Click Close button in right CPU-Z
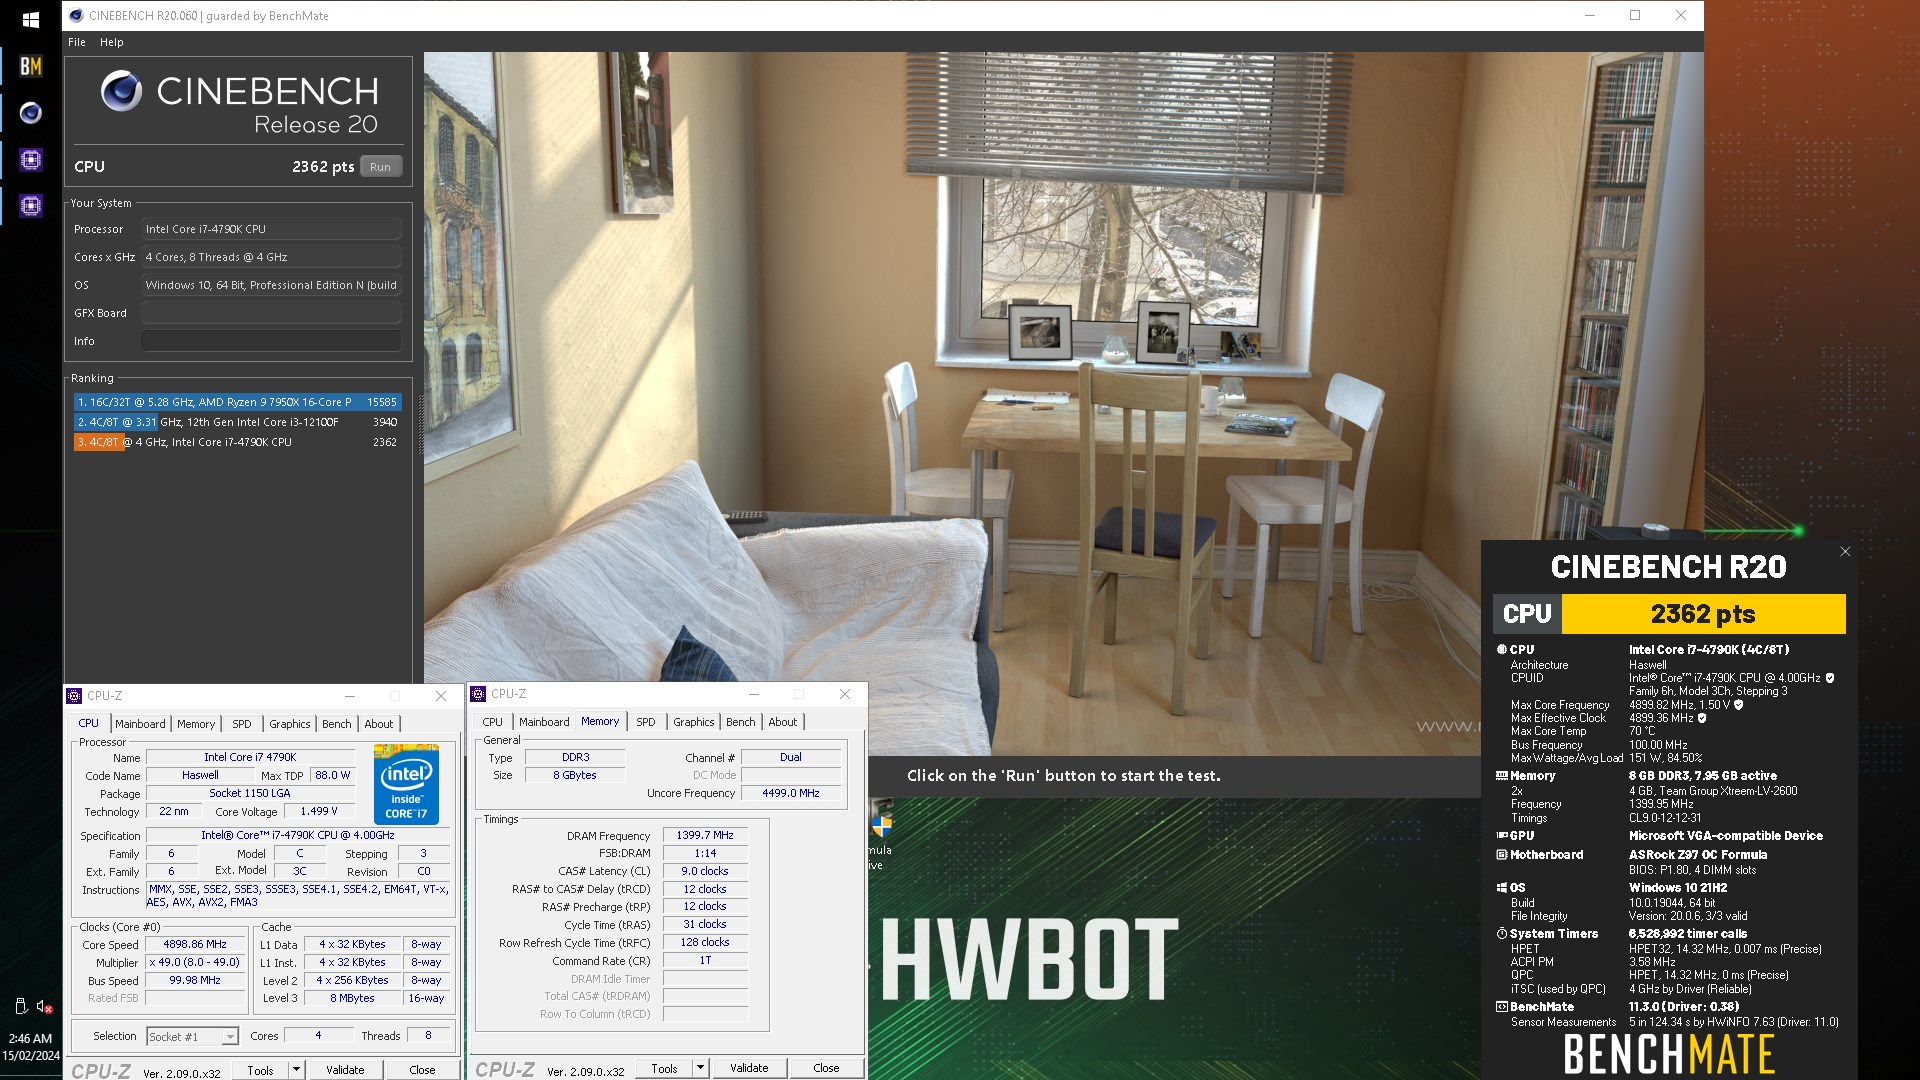Screen dimensions: 1920x1080 point(826,1068)
